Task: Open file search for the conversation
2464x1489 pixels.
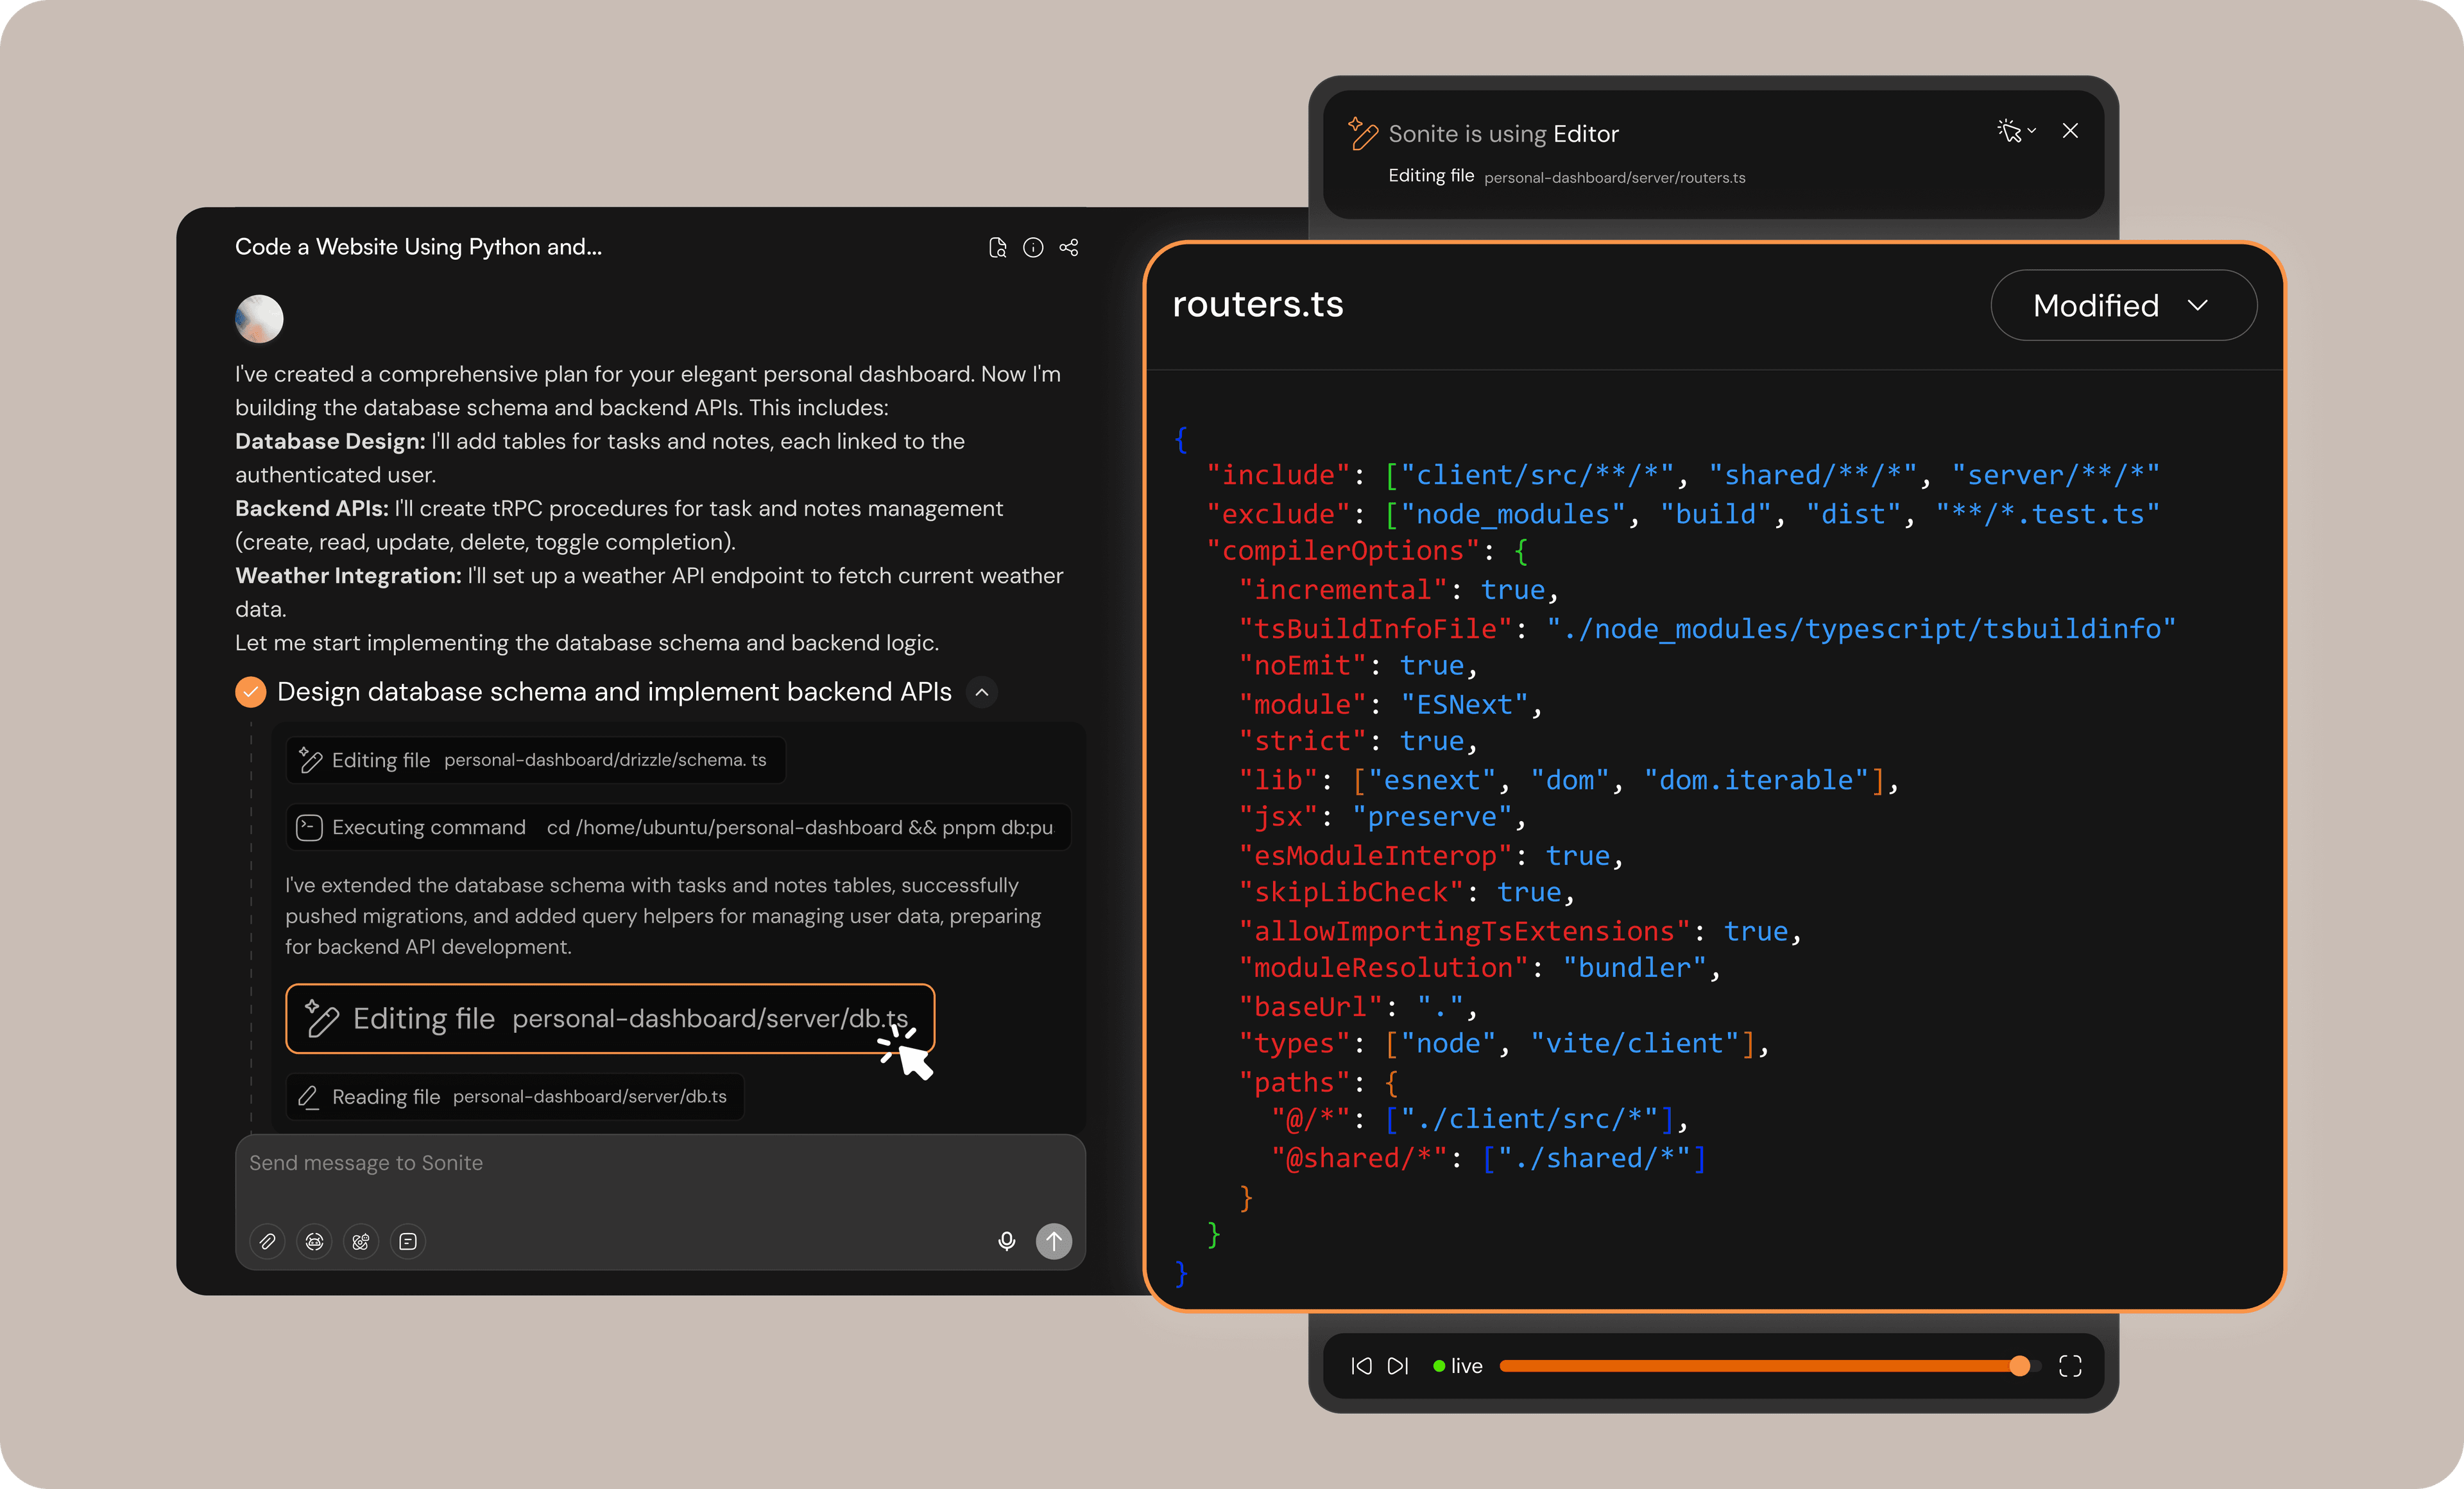Action: point(997,247)
